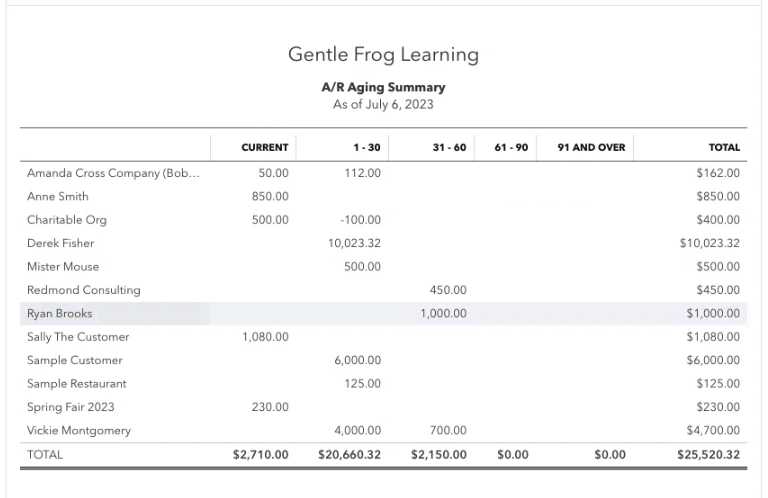Click Derek Fisher 10,023.32 amount in 1-30
This screenshot has width=768, height=498.
coord(354,243)
